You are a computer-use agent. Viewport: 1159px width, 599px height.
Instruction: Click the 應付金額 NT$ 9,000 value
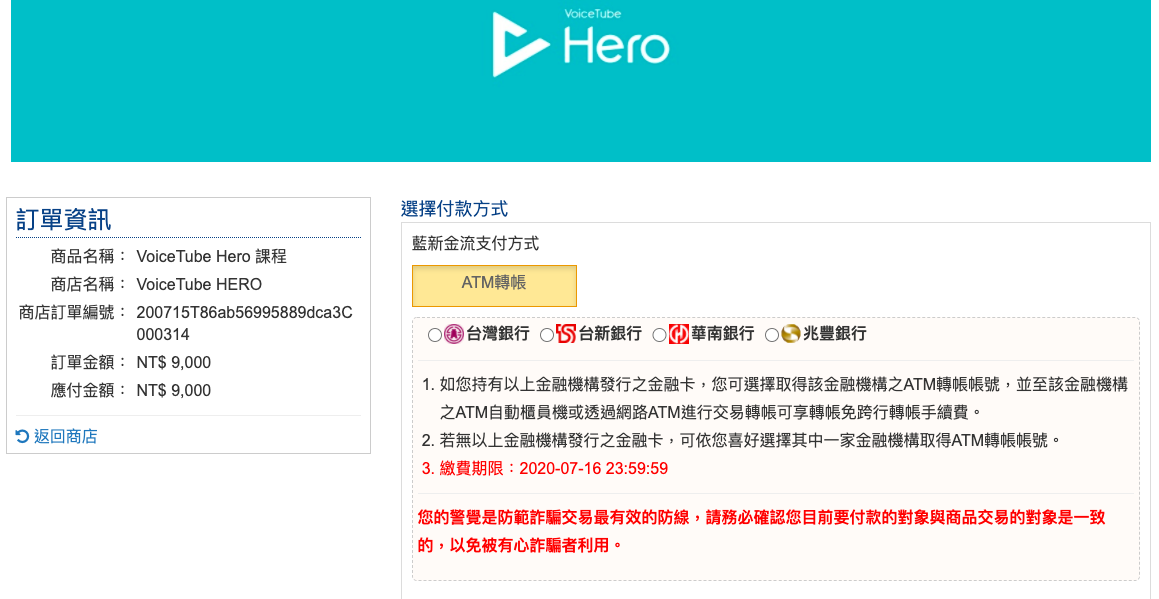pos(174,390)
